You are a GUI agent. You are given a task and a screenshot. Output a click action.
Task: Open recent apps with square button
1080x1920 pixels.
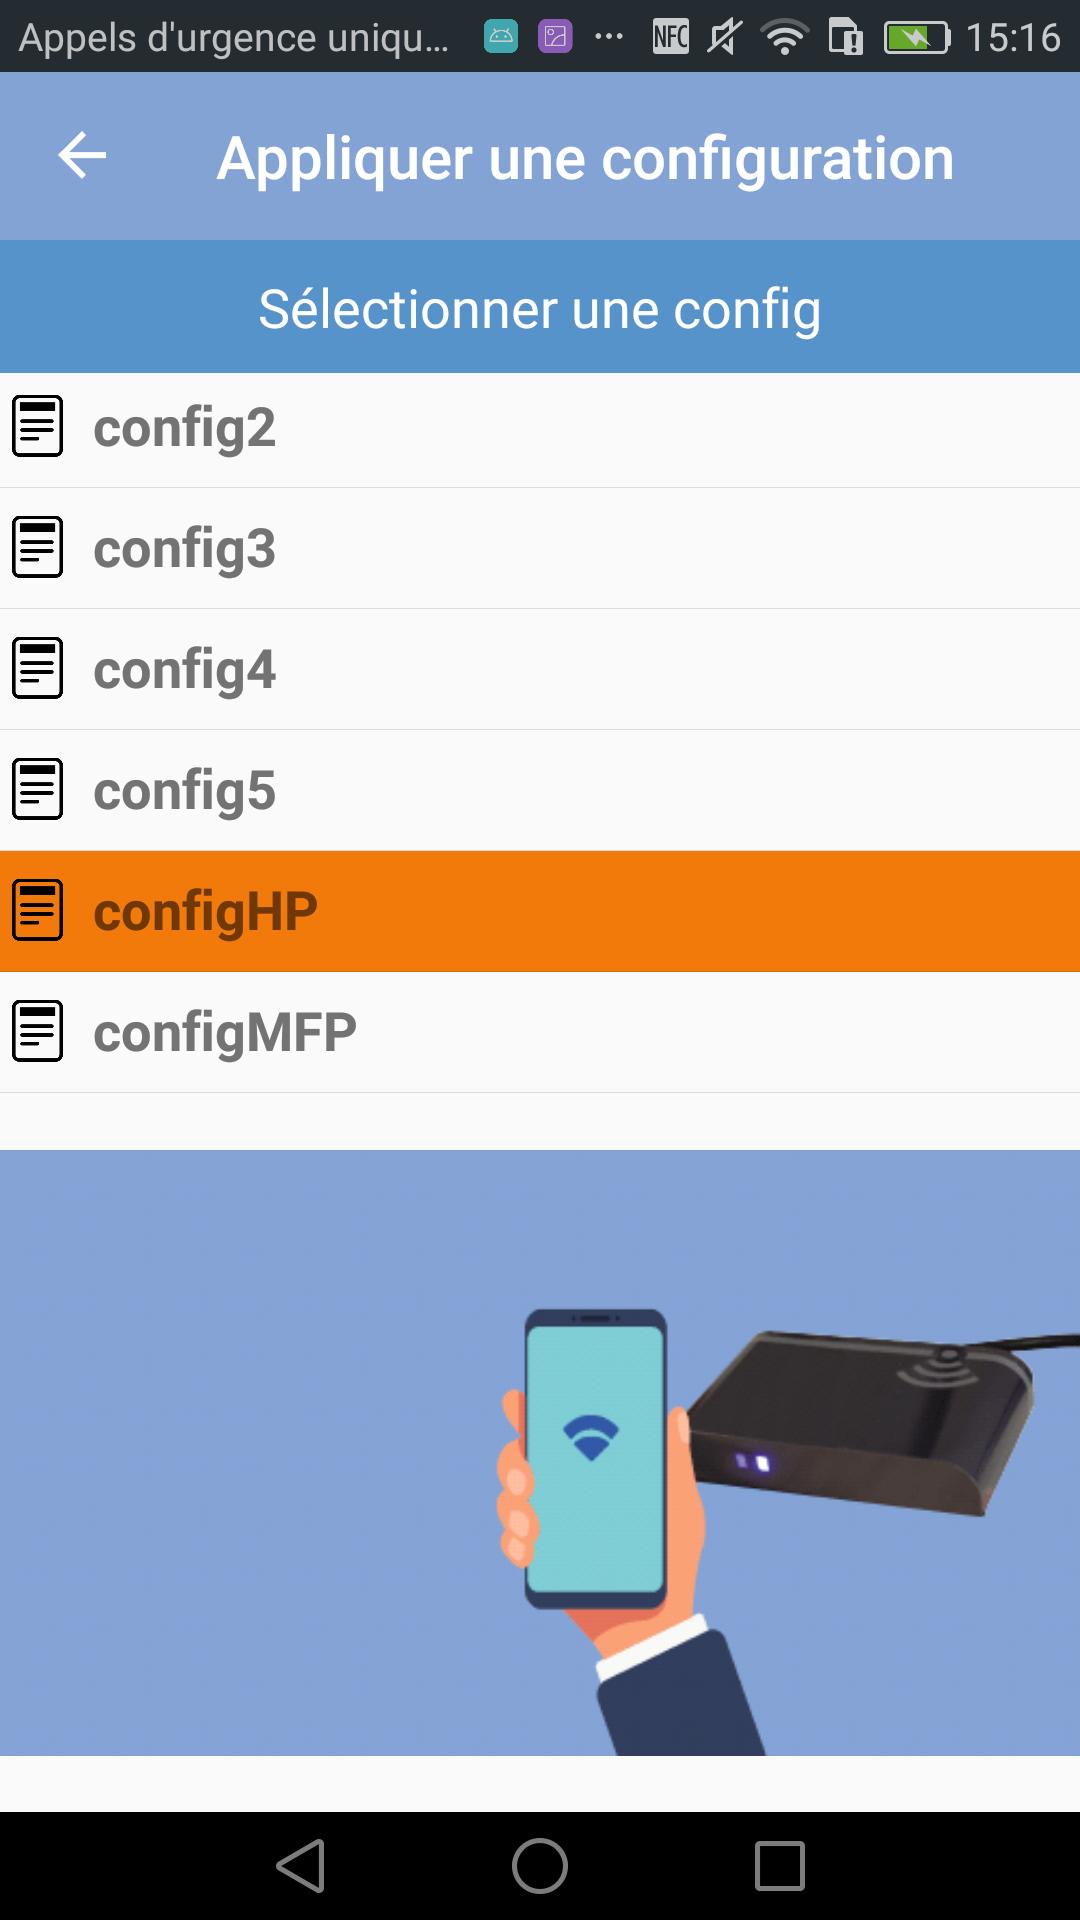pos(780,1866)
